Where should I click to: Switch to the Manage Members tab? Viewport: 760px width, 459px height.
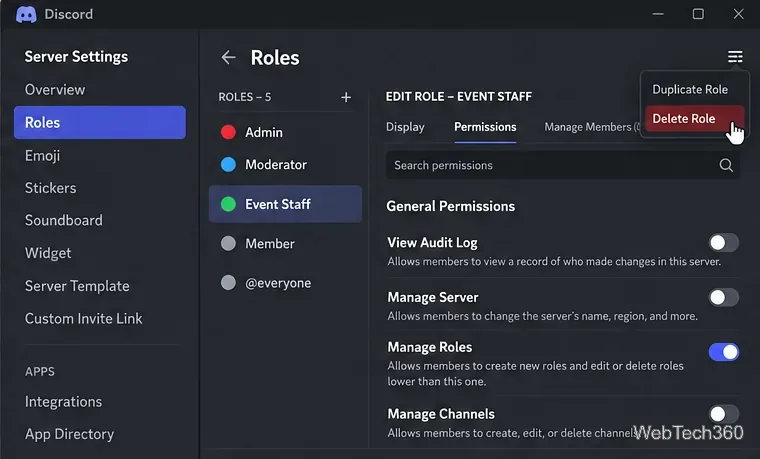[592, 127]
